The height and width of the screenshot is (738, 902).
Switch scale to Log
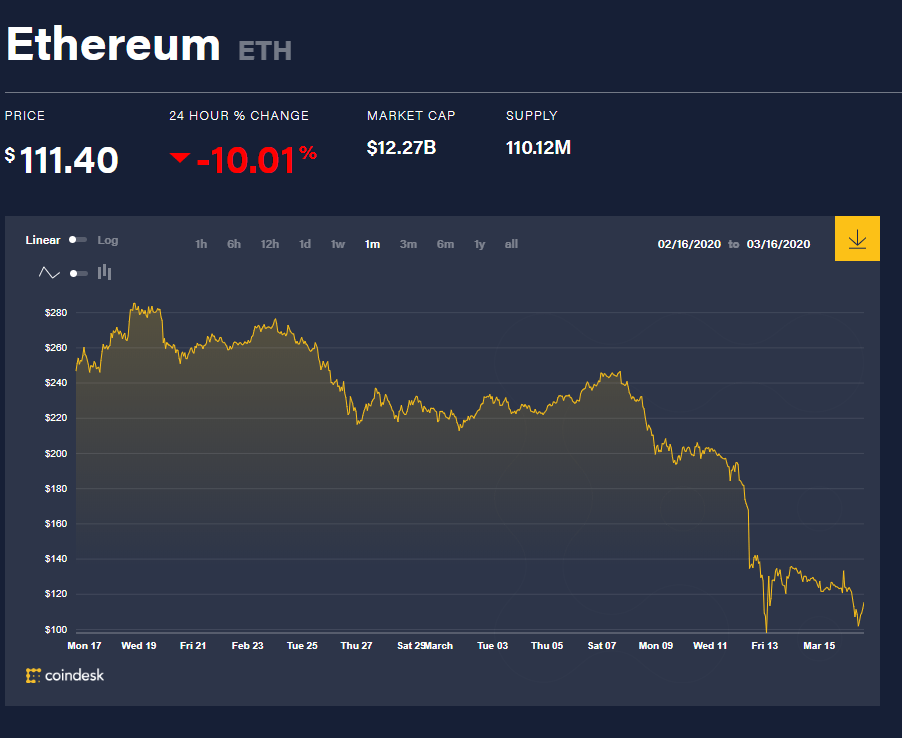(x=107, y=240)
